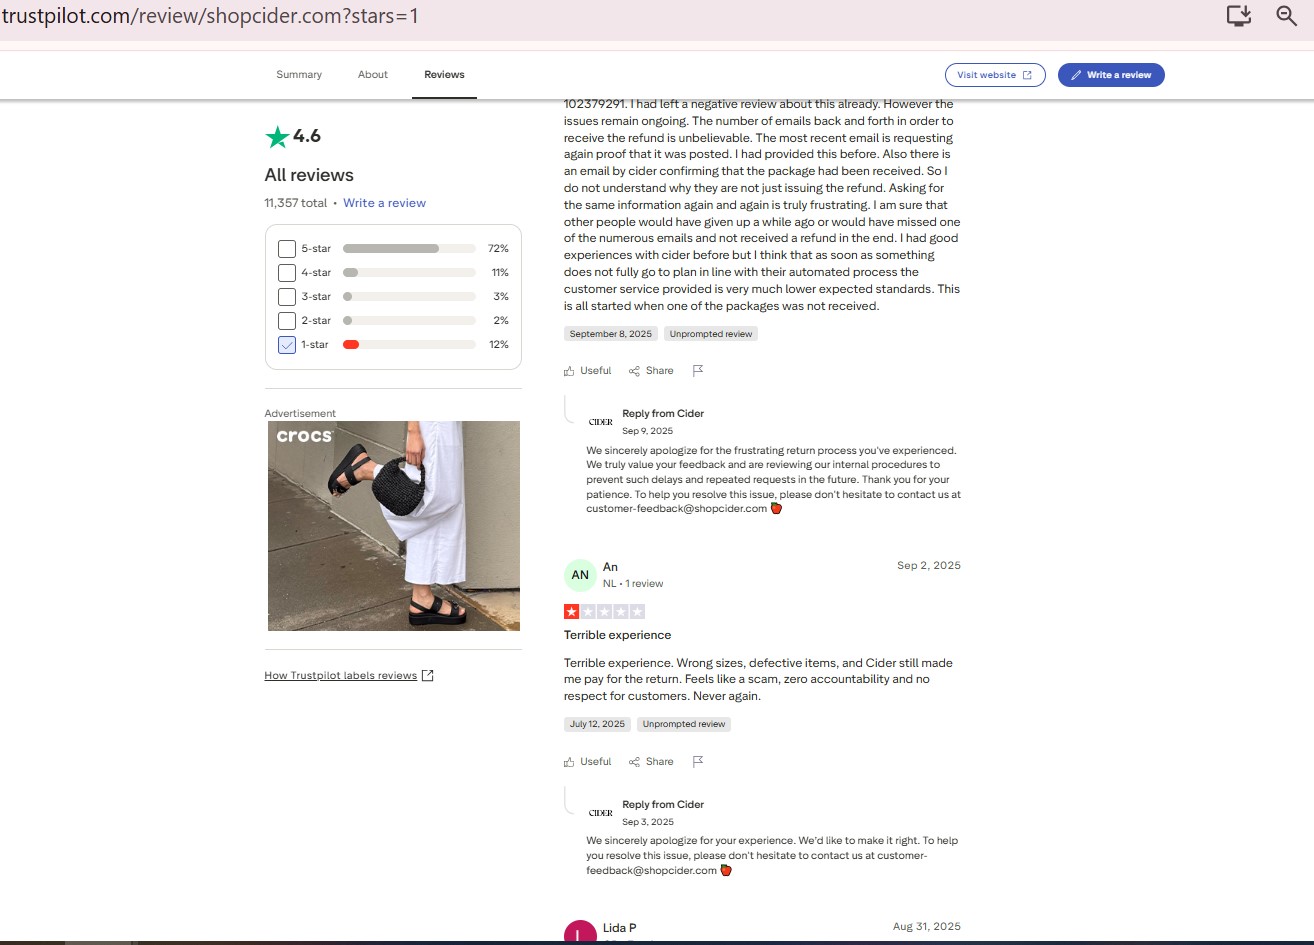Select the Reviews tab
This screenshot has height=945, width=1314.
click(x=444, y=75)
